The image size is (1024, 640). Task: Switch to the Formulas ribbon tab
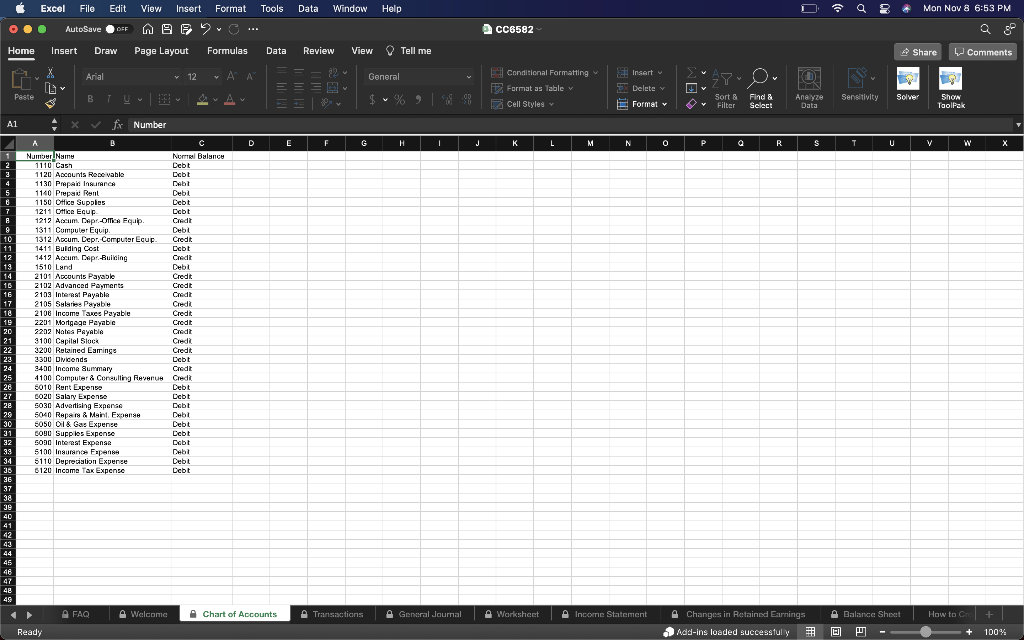pos(228,50)
